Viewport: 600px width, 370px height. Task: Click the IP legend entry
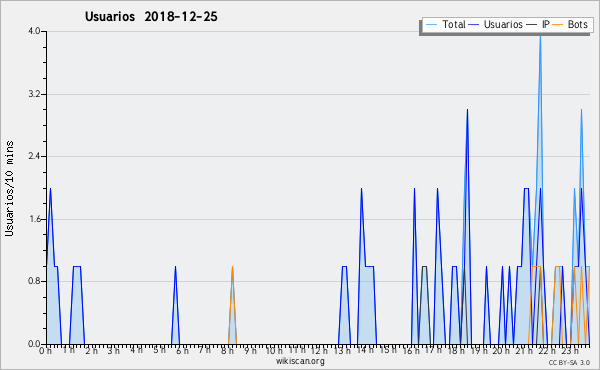[538, 24]
